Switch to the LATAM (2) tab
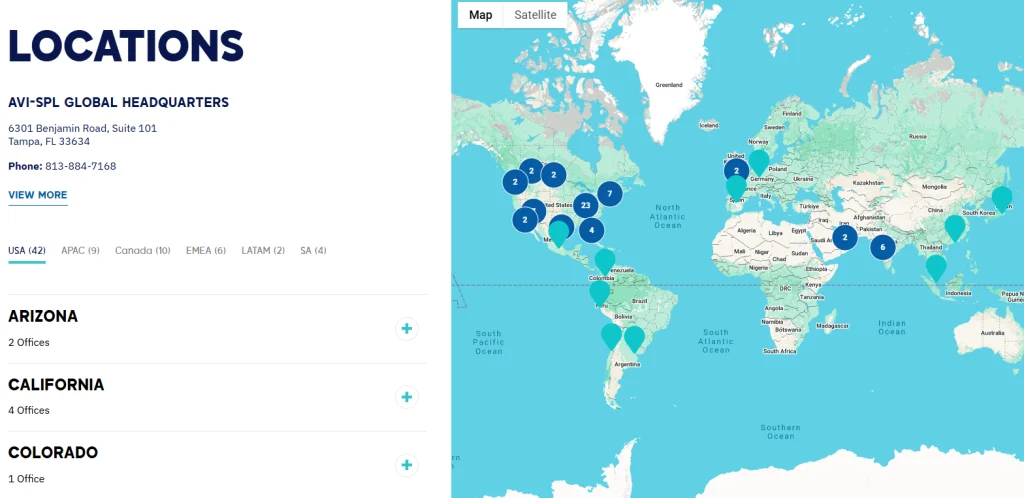Screen dimensions: 1024x498 263,251
